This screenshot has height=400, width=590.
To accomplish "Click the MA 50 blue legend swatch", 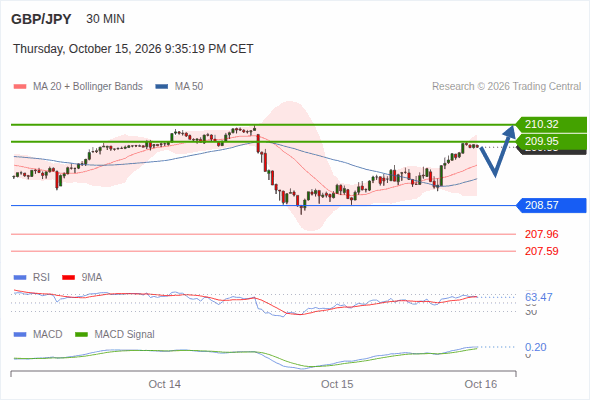I will point(162,87).
